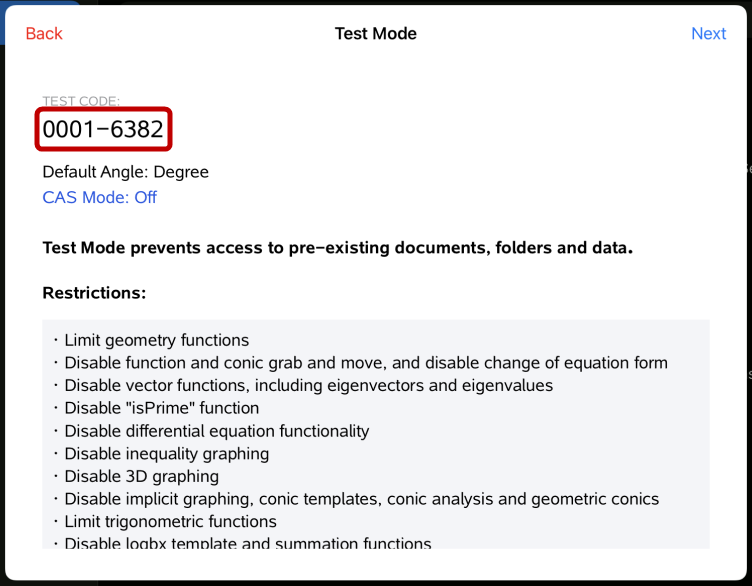Select the Disable differential equation functionality item
Viewport: 752px width, 586px height.
(x=216, y=431)
